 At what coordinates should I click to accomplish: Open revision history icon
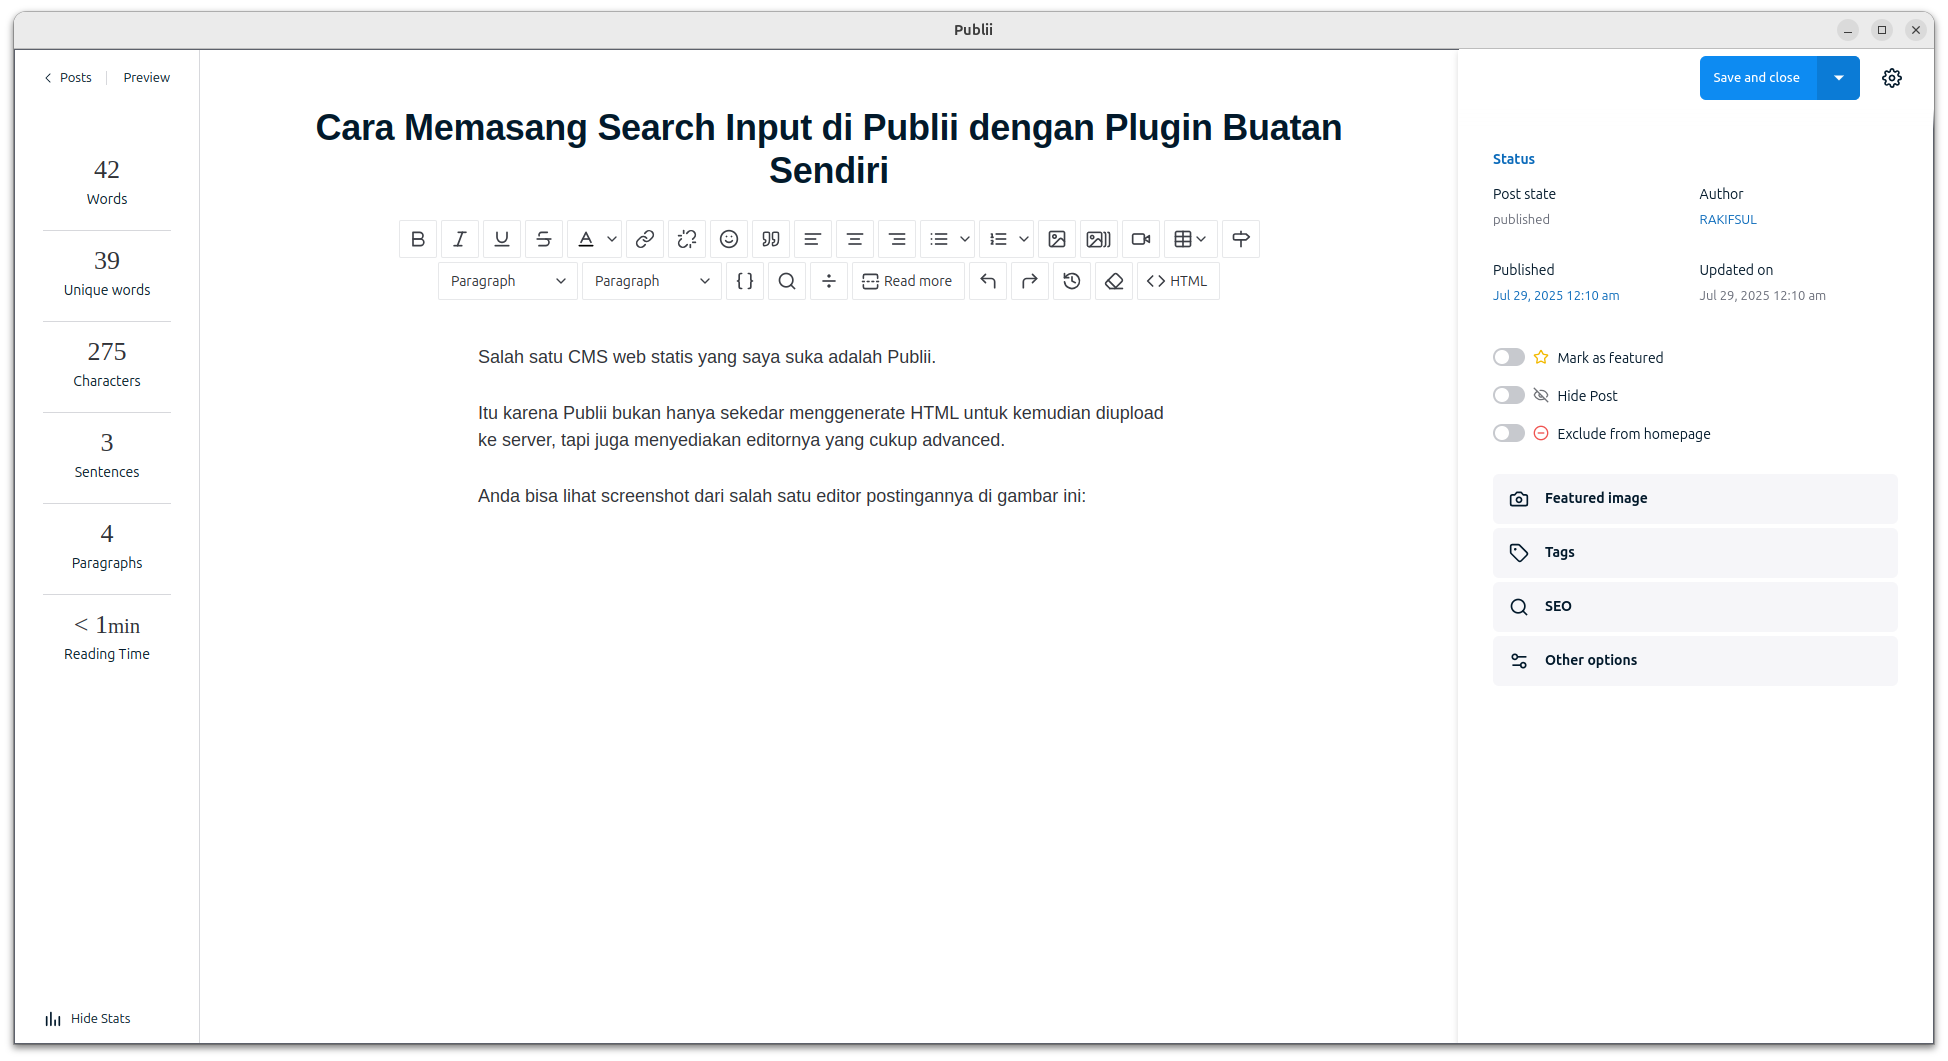1072,281
